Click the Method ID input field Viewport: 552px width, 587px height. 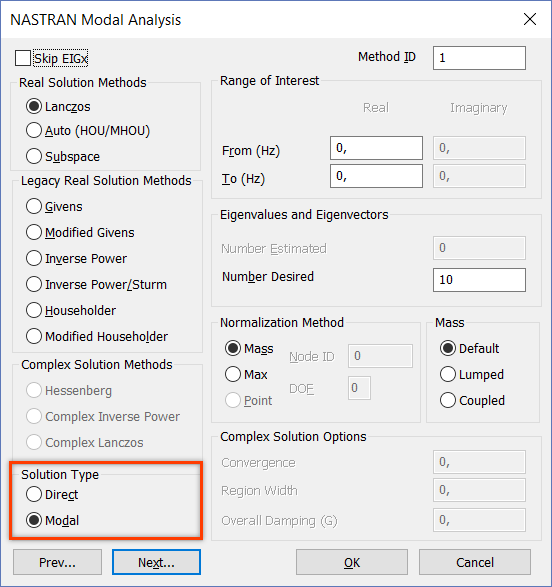click(479, 58)
